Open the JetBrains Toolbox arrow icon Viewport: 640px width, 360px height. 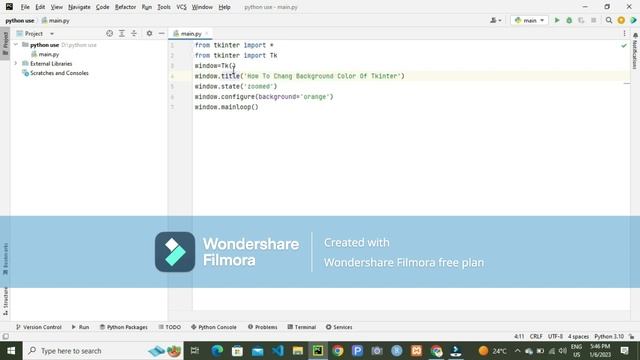tap(633, 20)
